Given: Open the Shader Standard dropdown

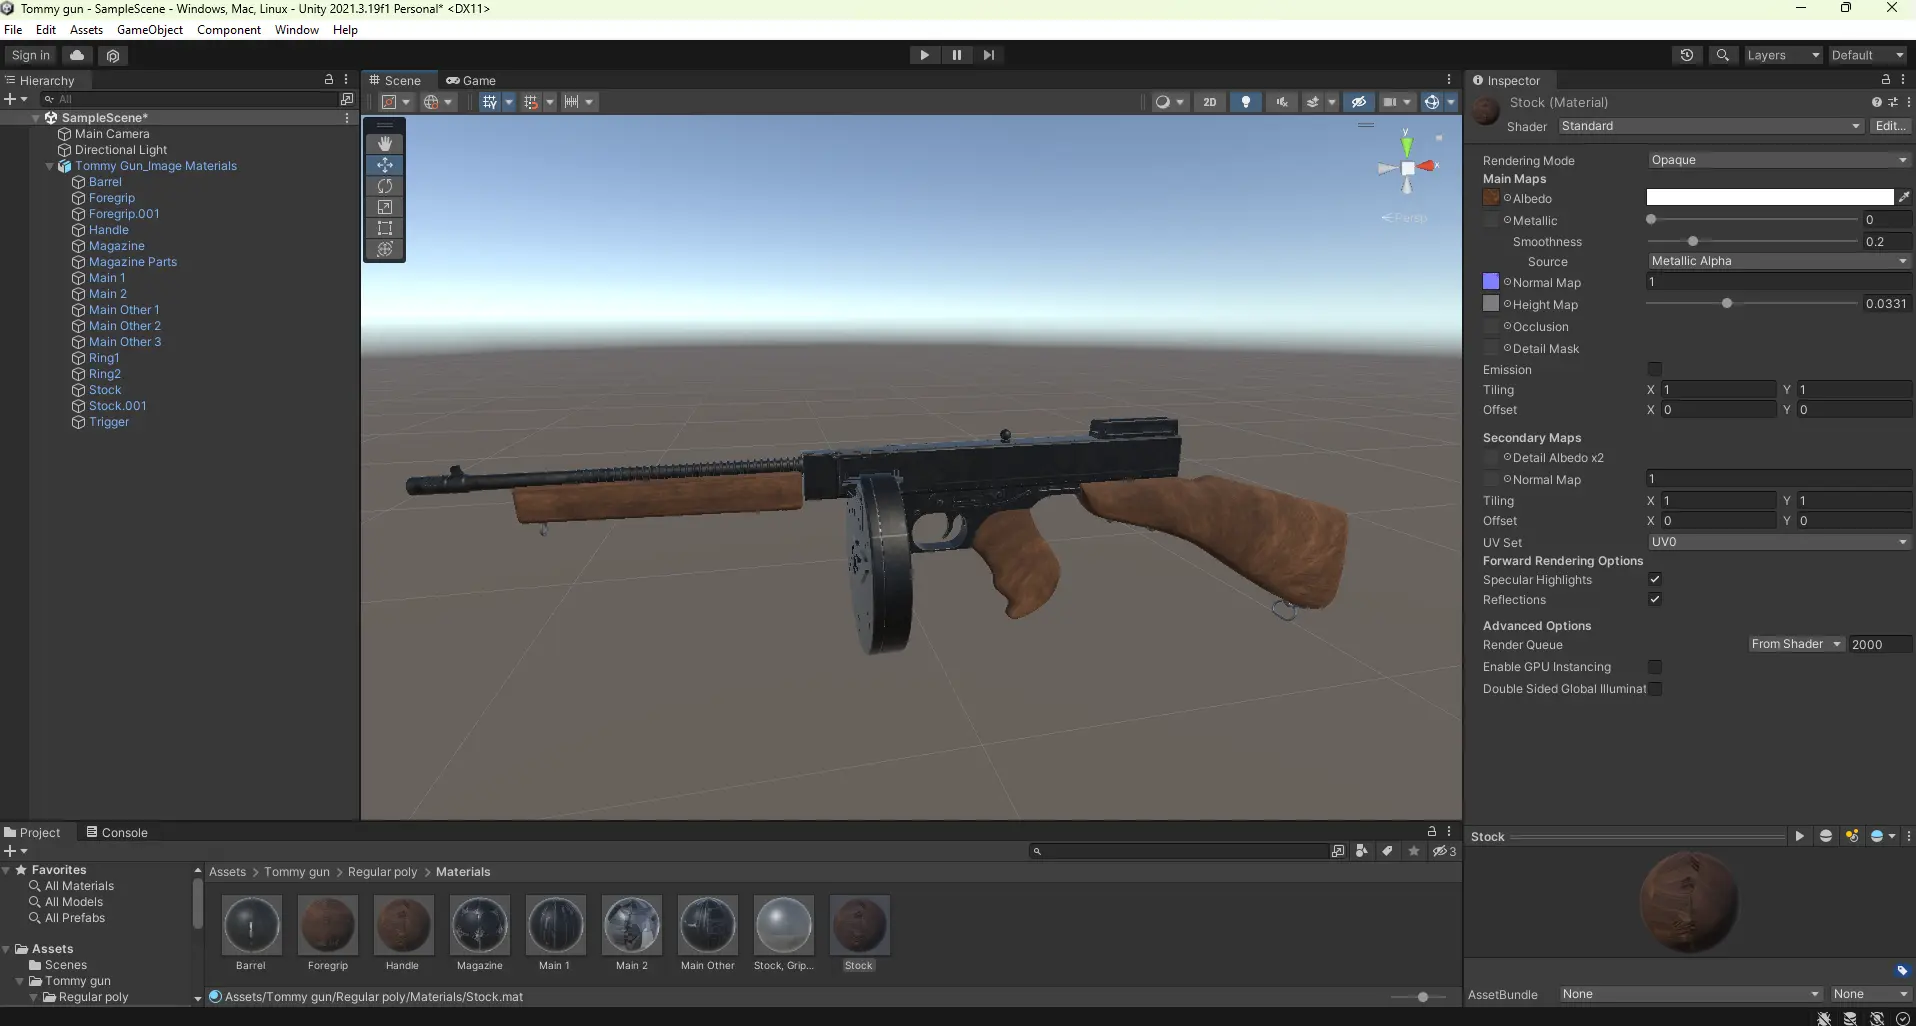Looking at the screenshot, I should (1710, 126).
